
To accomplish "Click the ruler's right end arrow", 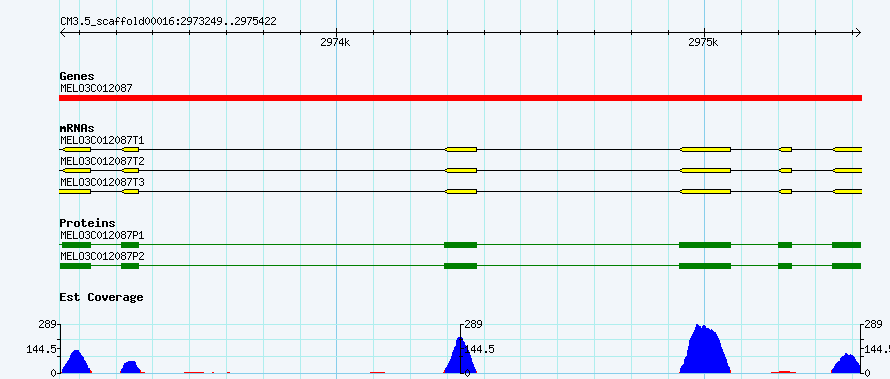I will click(858, 32).
